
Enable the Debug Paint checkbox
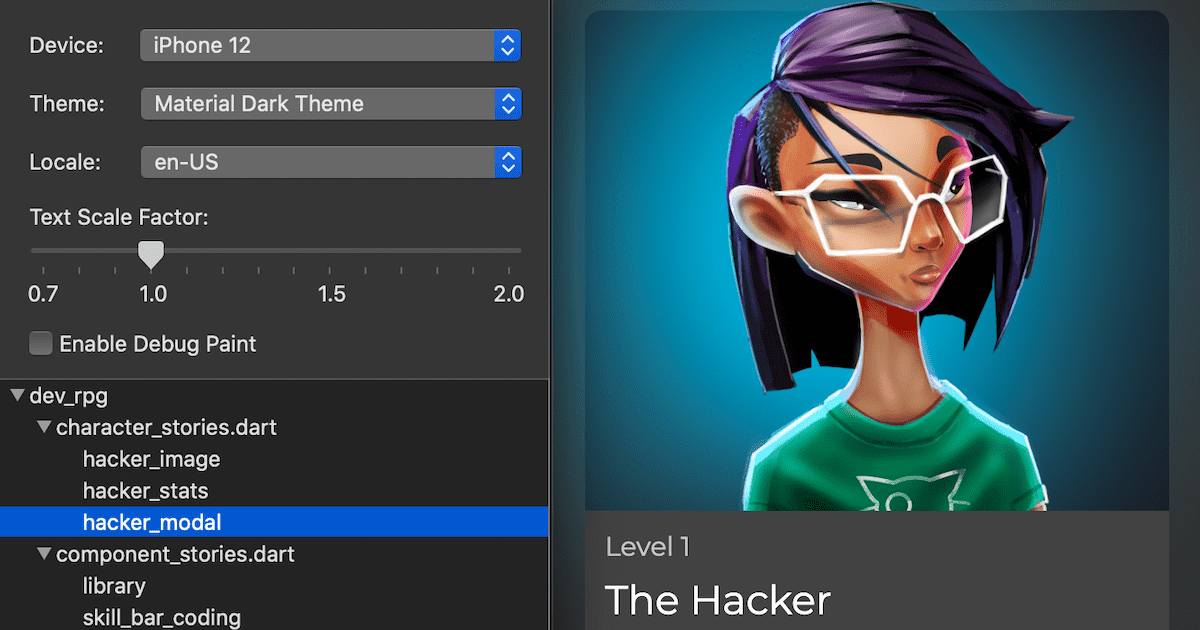41,344
